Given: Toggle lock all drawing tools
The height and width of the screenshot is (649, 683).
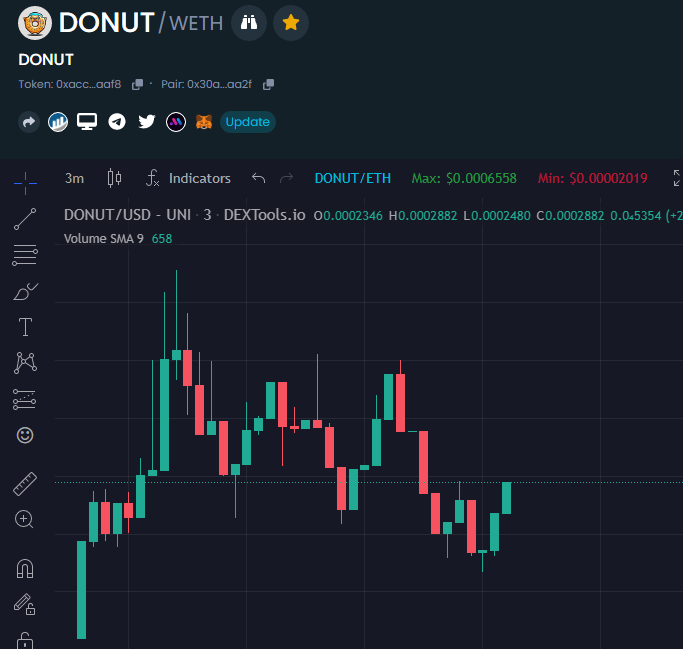Looking at the screenshot, I should pyautogui.click(x=25, y=640).
